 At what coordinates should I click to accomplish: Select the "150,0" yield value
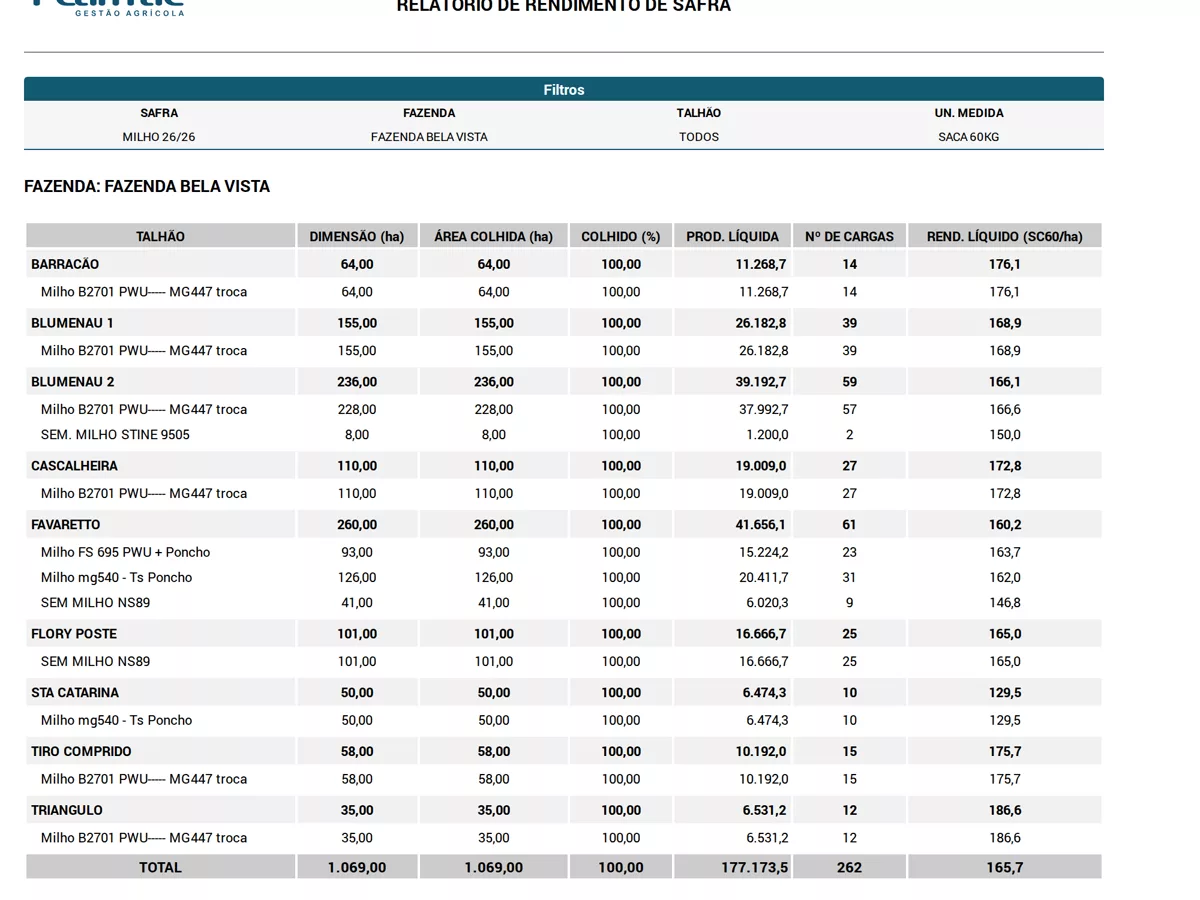point(1004,435)
